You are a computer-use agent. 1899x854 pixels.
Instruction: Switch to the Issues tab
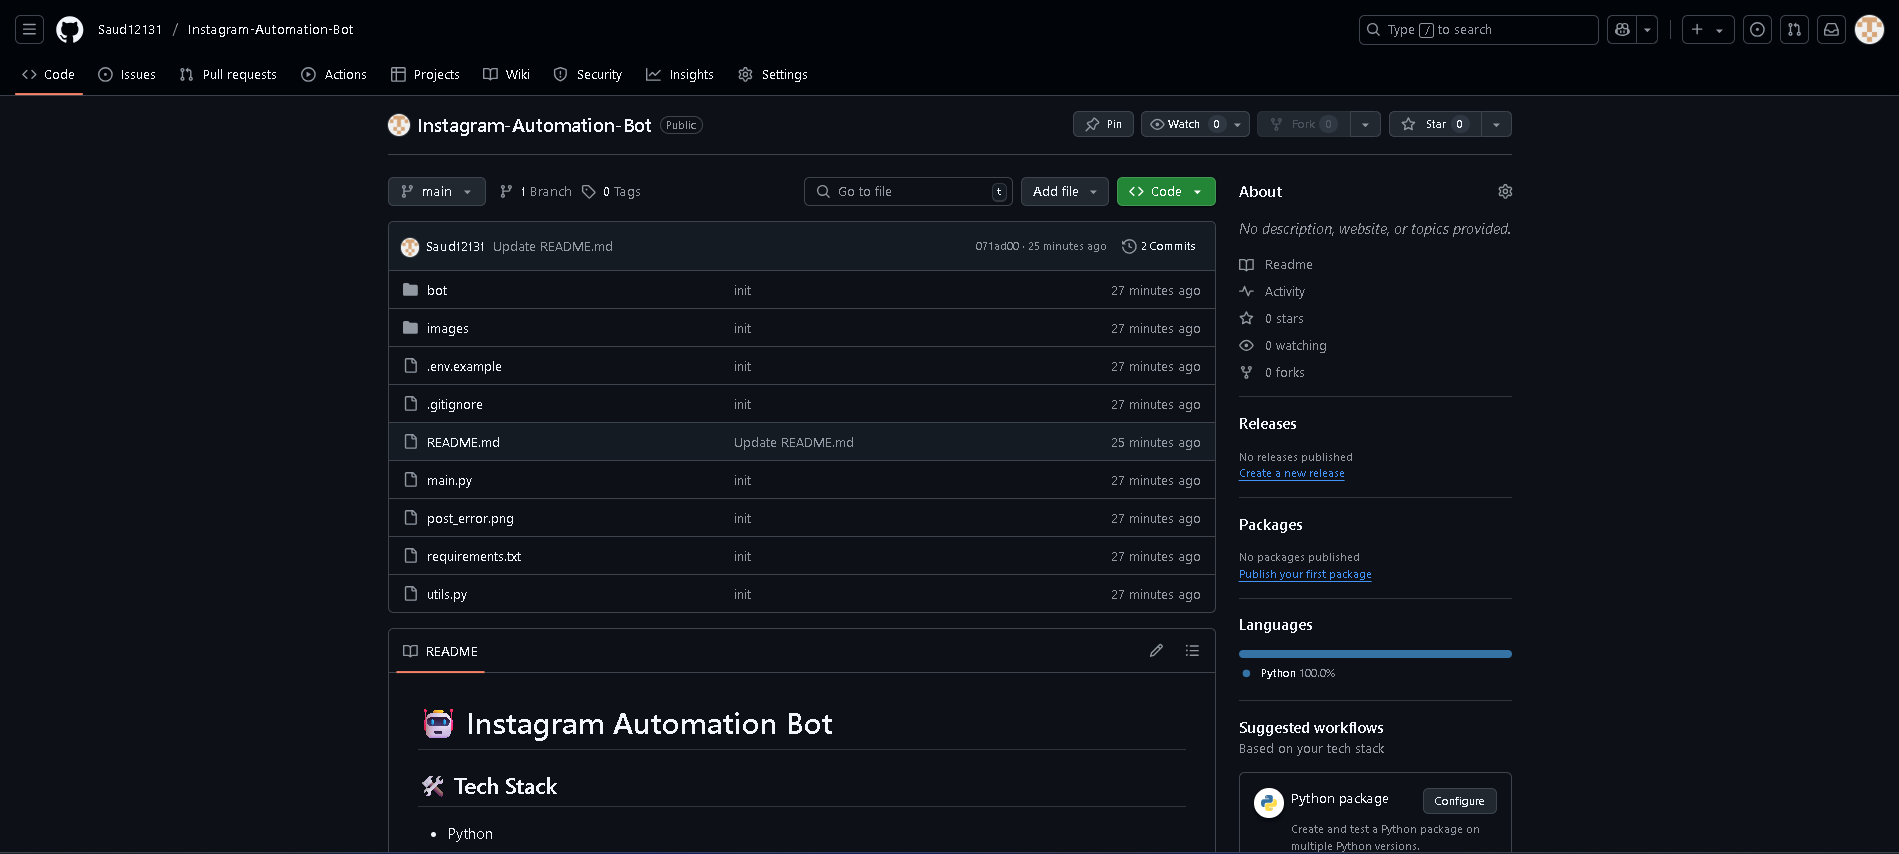pos(127,74)
